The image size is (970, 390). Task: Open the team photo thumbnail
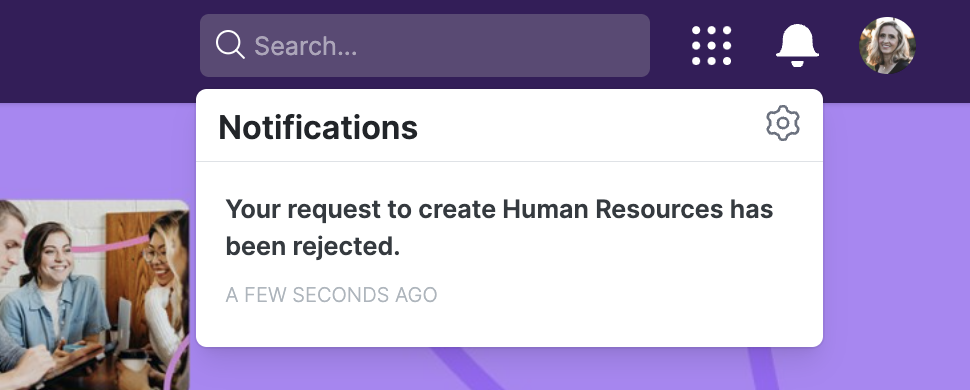pyautogui.click(x=94, y=295)
